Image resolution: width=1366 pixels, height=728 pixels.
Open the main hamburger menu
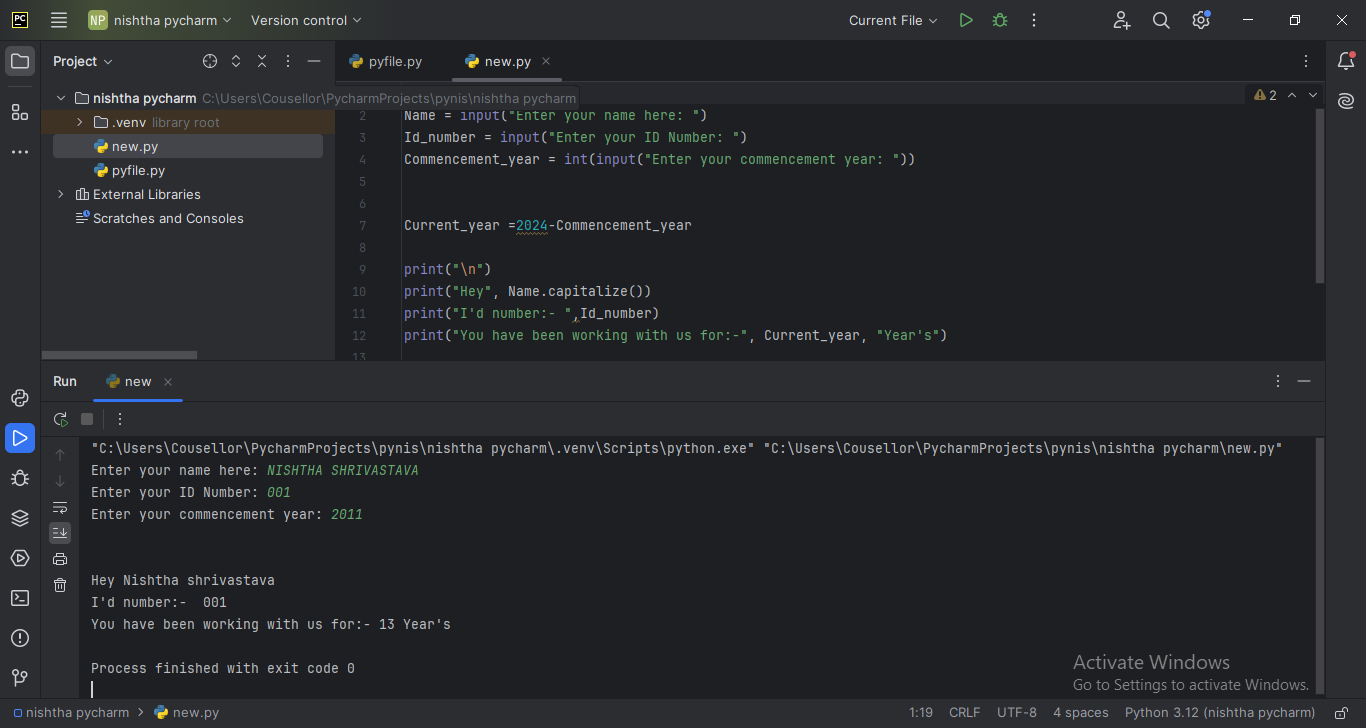(x=59, y=20)
